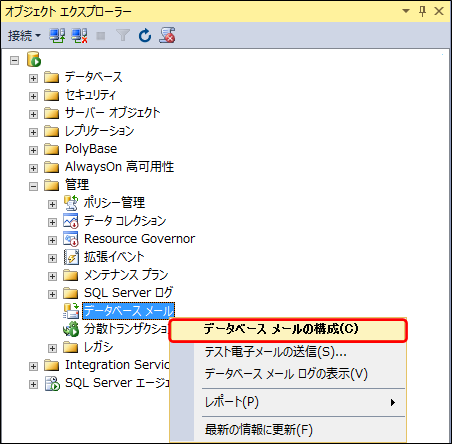Click the connect Object Explorer icon

pos(57,35)
